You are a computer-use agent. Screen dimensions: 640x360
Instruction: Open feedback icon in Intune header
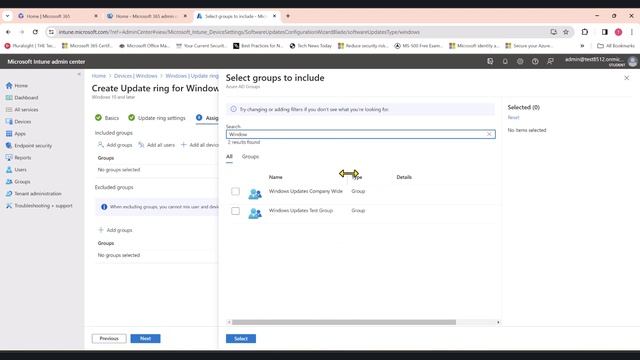coord(550,62)
